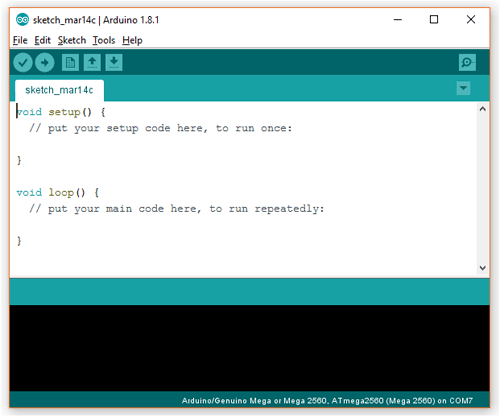Open the File menu
Screen dimensions: 500x417
[x=20, y=40]
